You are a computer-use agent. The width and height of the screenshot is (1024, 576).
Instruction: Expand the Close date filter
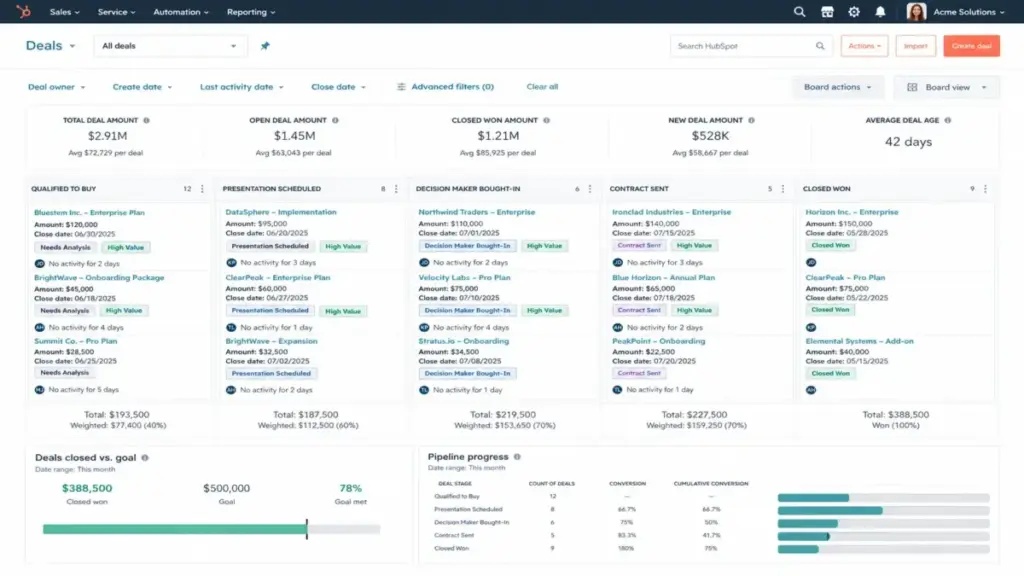point(338,87)
